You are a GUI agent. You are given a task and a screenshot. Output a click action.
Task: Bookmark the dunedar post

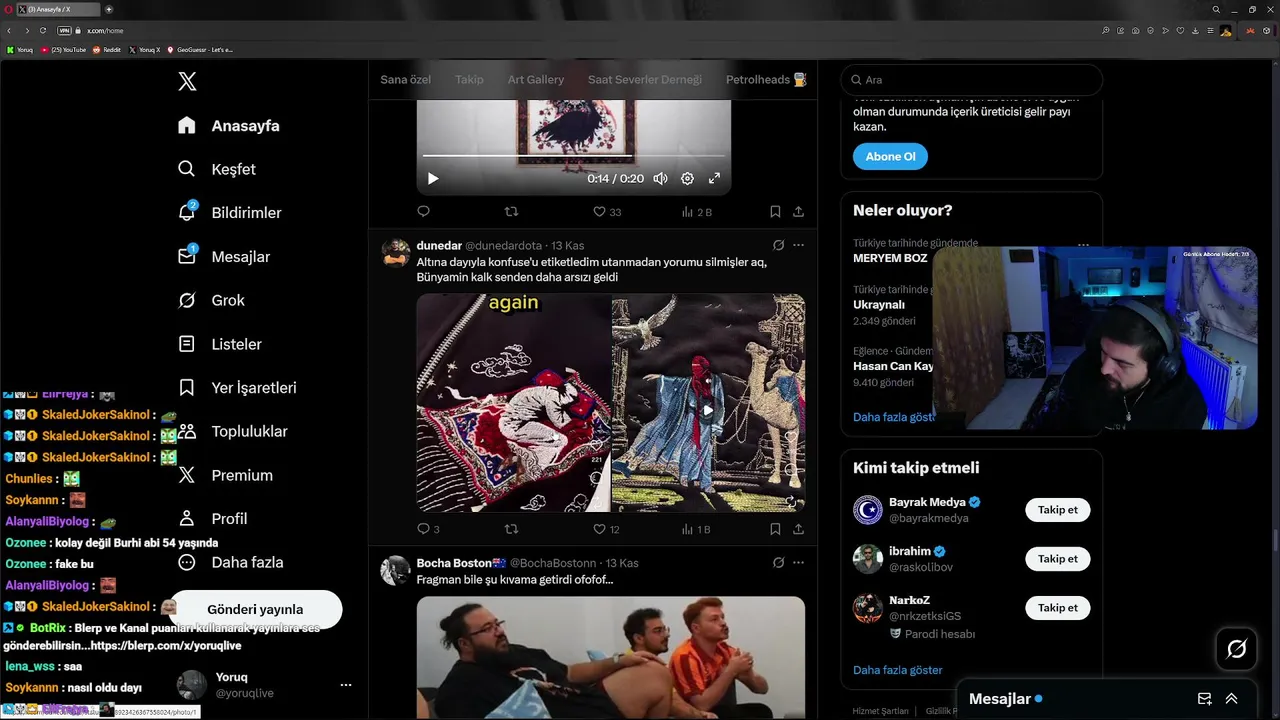tap(775, 529)
